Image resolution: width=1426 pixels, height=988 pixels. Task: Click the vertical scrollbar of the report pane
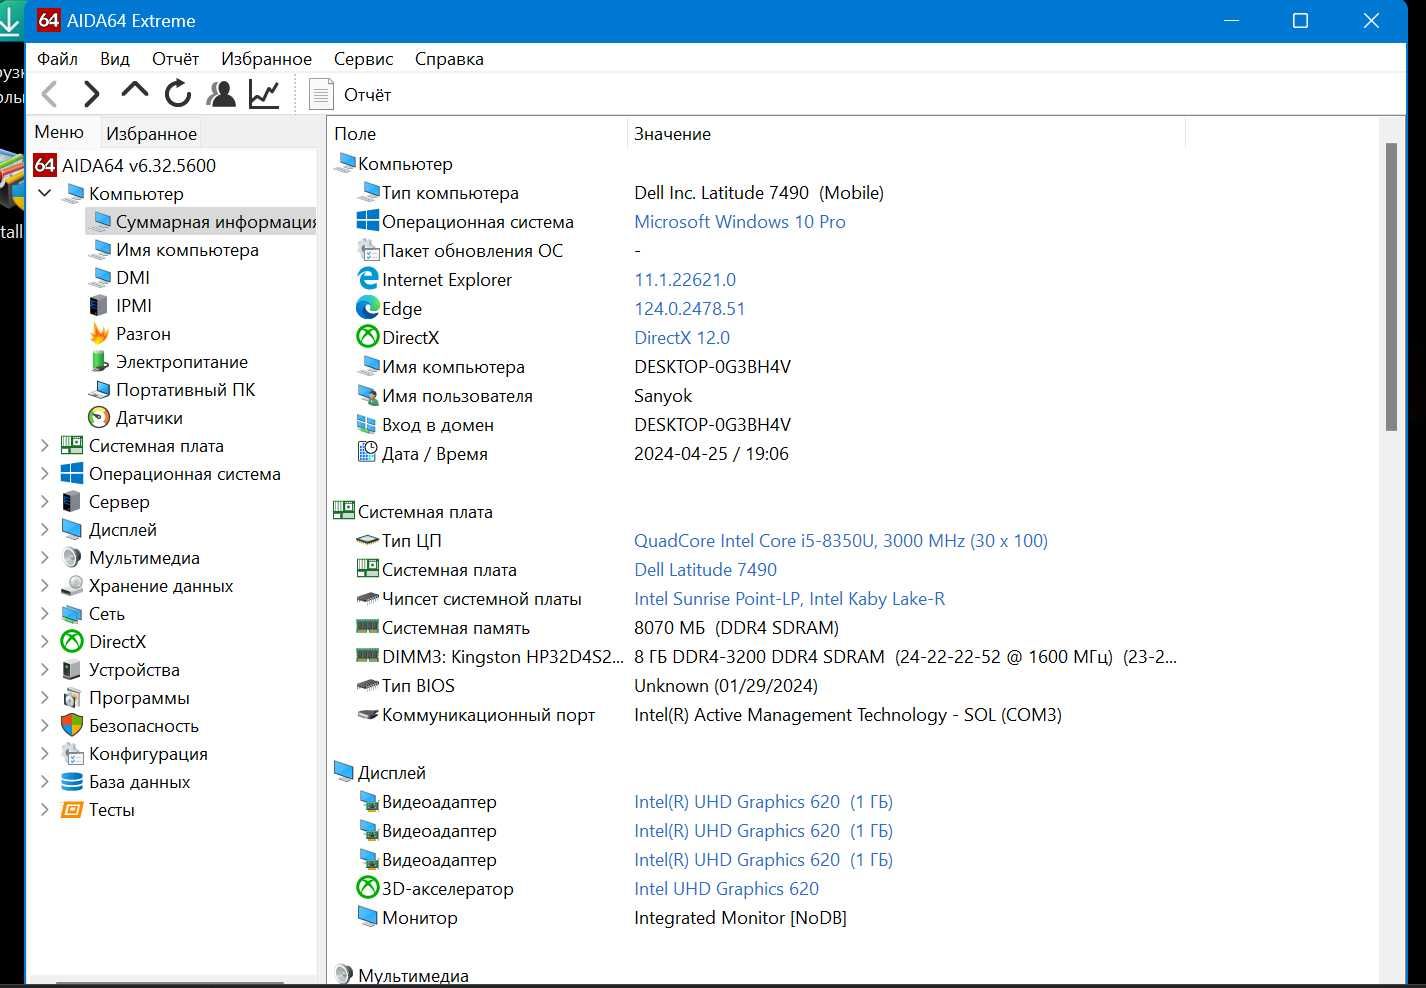[x=1391, y=287]
